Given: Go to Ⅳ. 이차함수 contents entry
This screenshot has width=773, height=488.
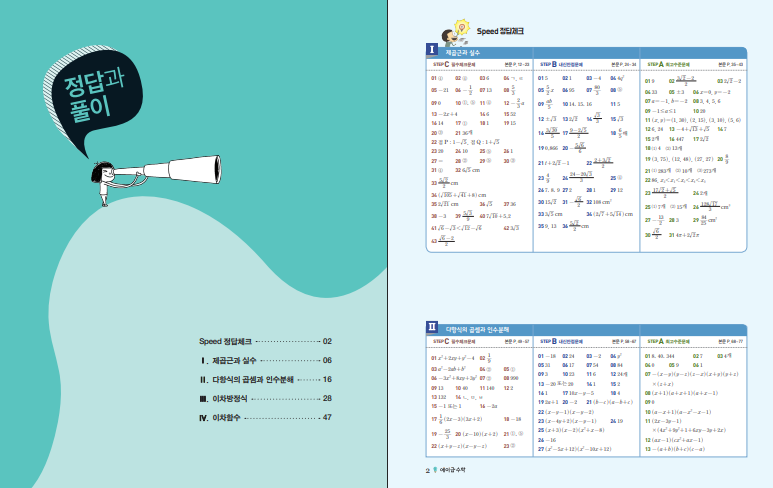Looking at the screenshot, I should pyautogui.click(x=265, y=416).
